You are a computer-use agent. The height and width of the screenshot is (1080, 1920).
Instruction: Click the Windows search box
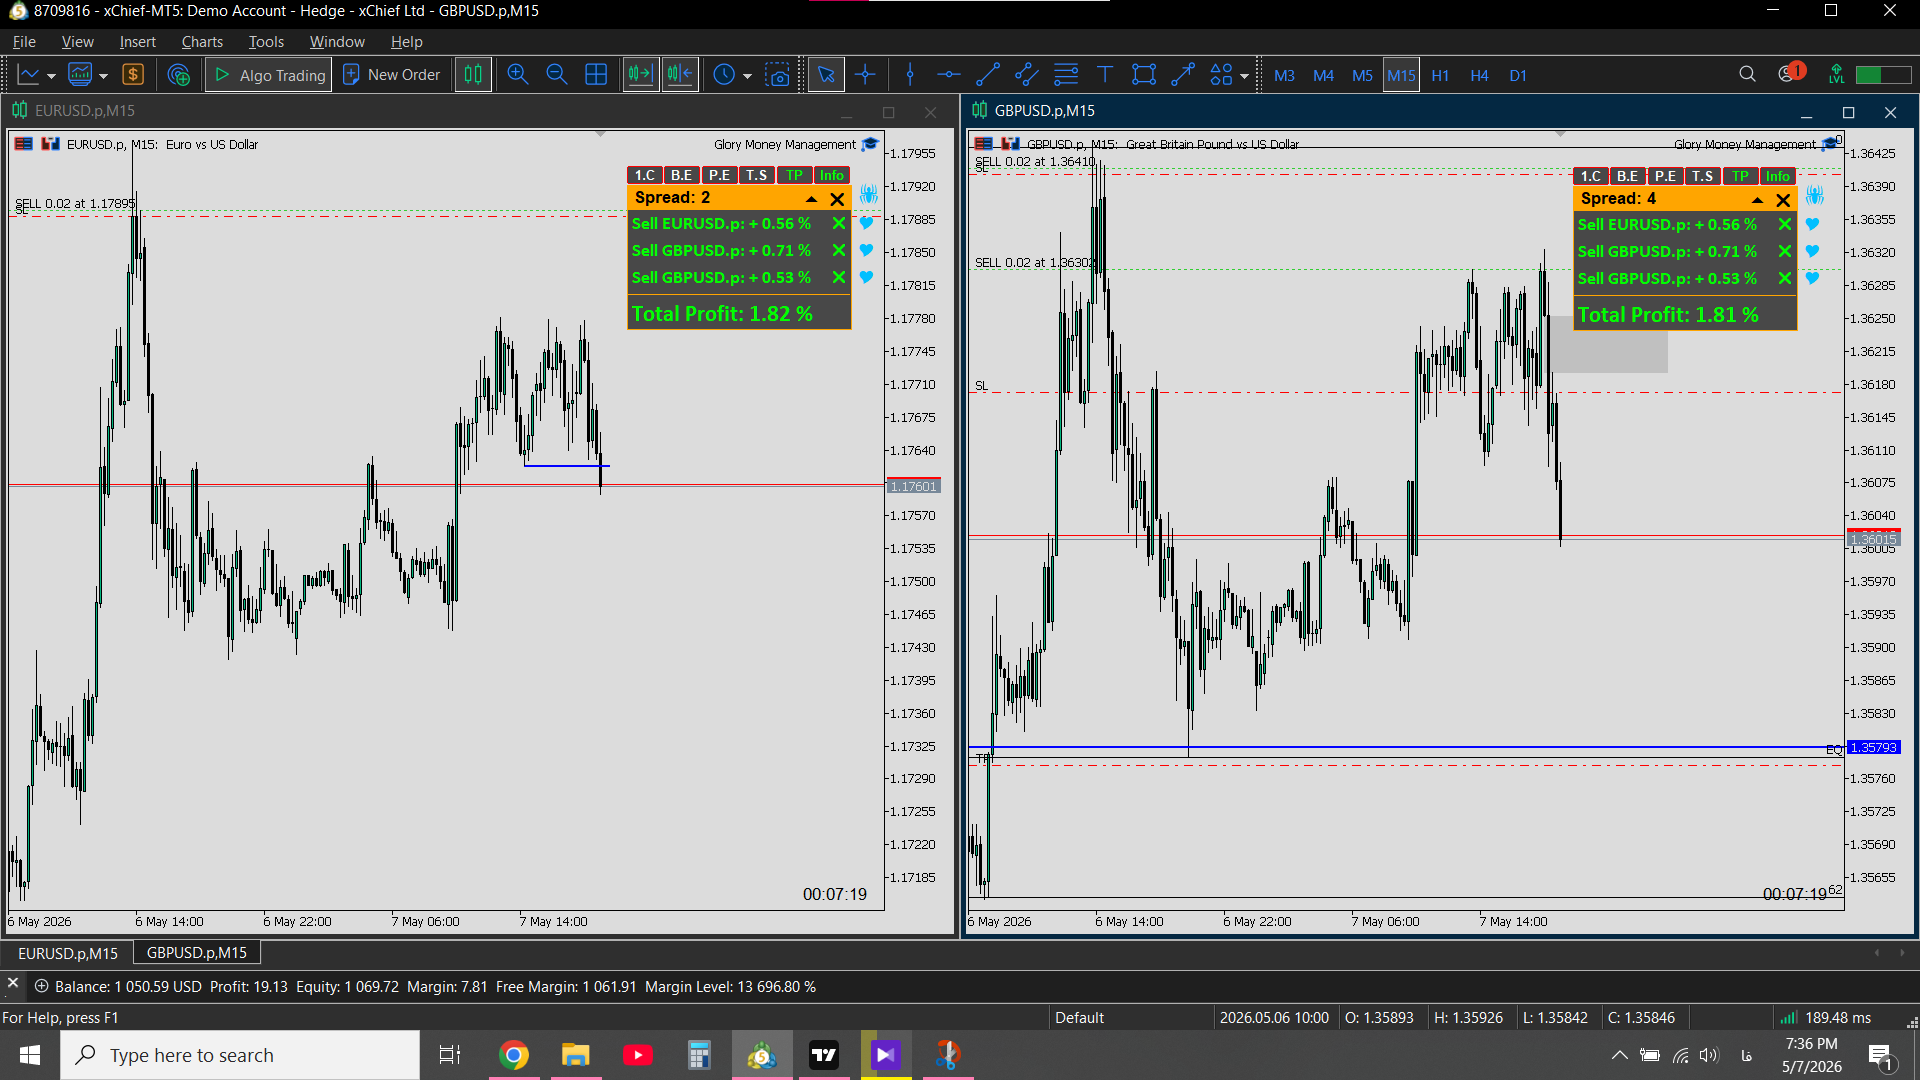(240, 1055)
